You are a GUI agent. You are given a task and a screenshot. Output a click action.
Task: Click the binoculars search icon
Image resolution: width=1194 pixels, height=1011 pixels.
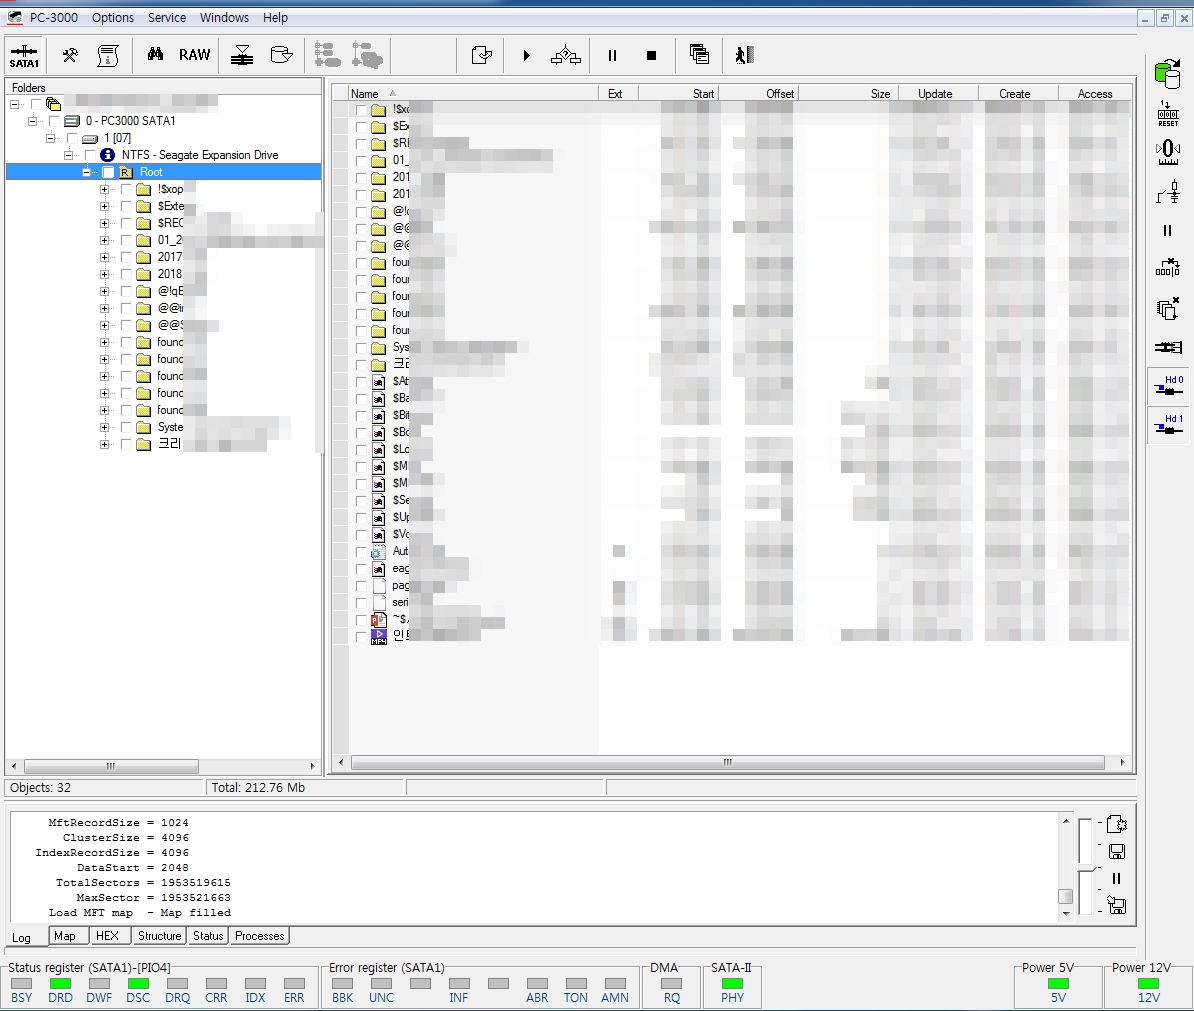click(x=155, y=55)
